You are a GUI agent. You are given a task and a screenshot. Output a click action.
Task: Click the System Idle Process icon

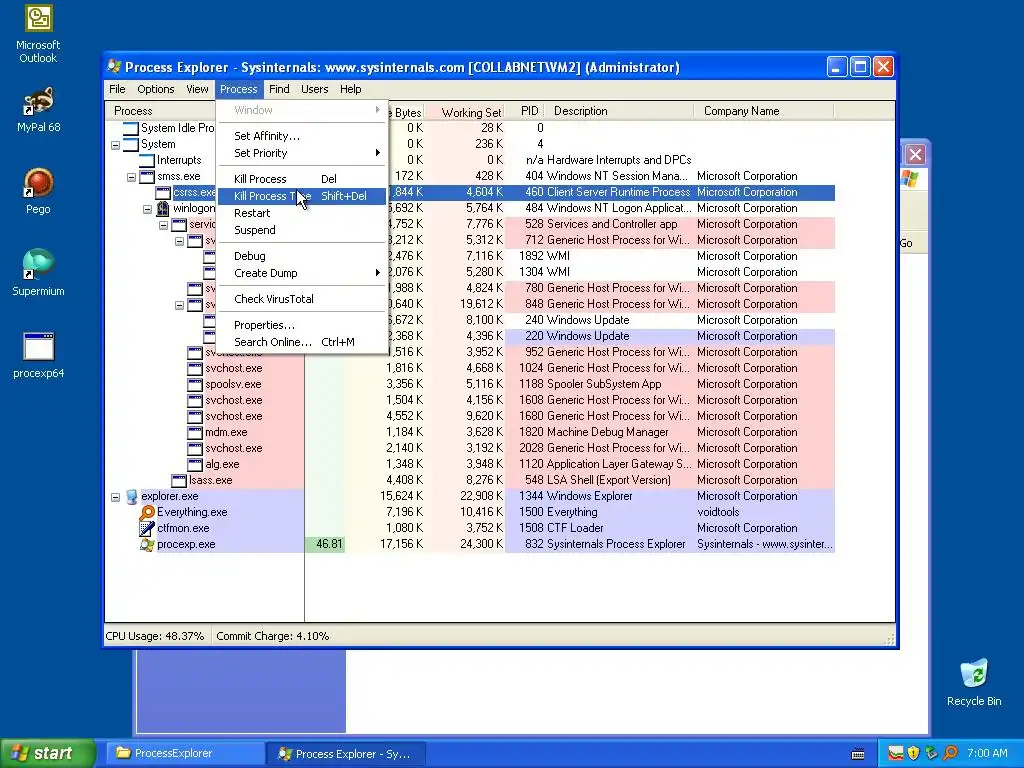(x=131, y=128)
